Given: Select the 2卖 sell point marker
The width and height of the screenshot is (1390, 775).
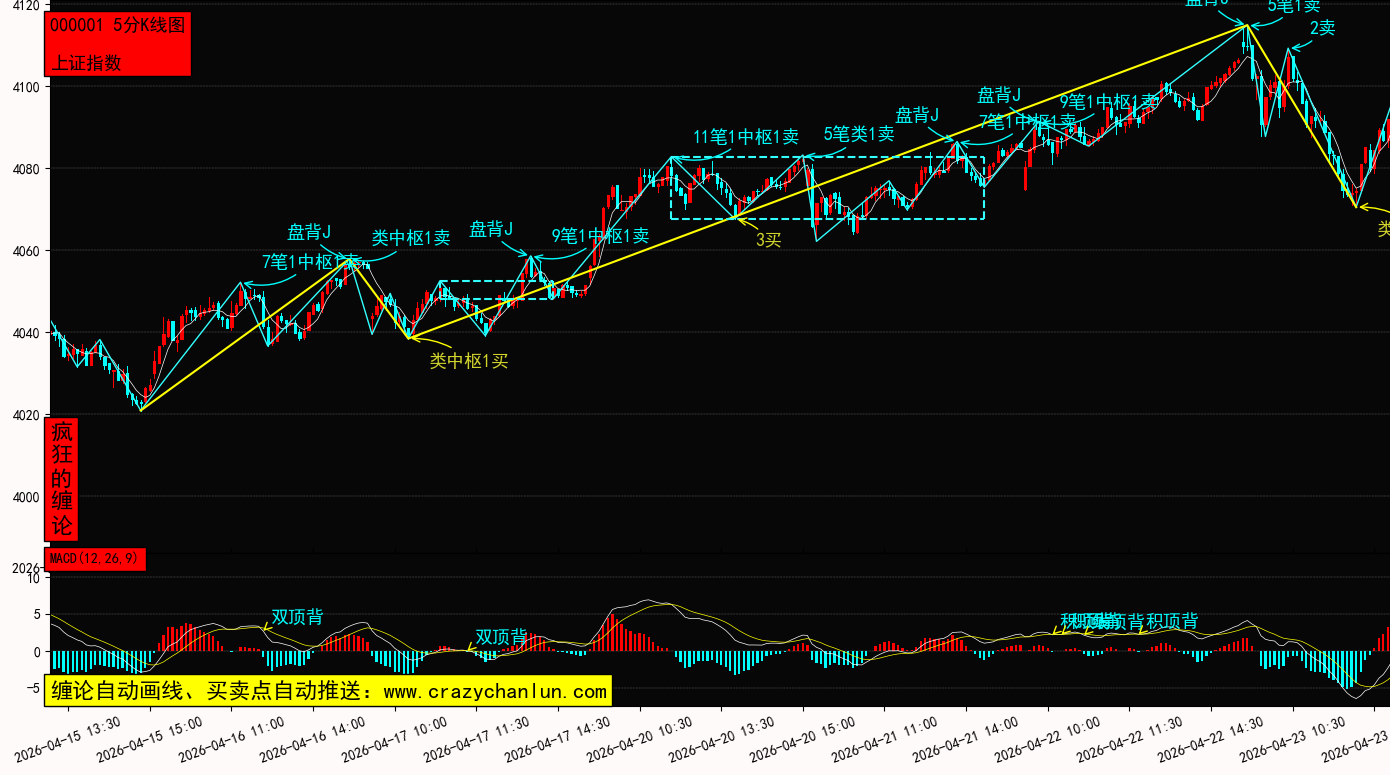Looking at the screenshot, I should click(1322, 28).
